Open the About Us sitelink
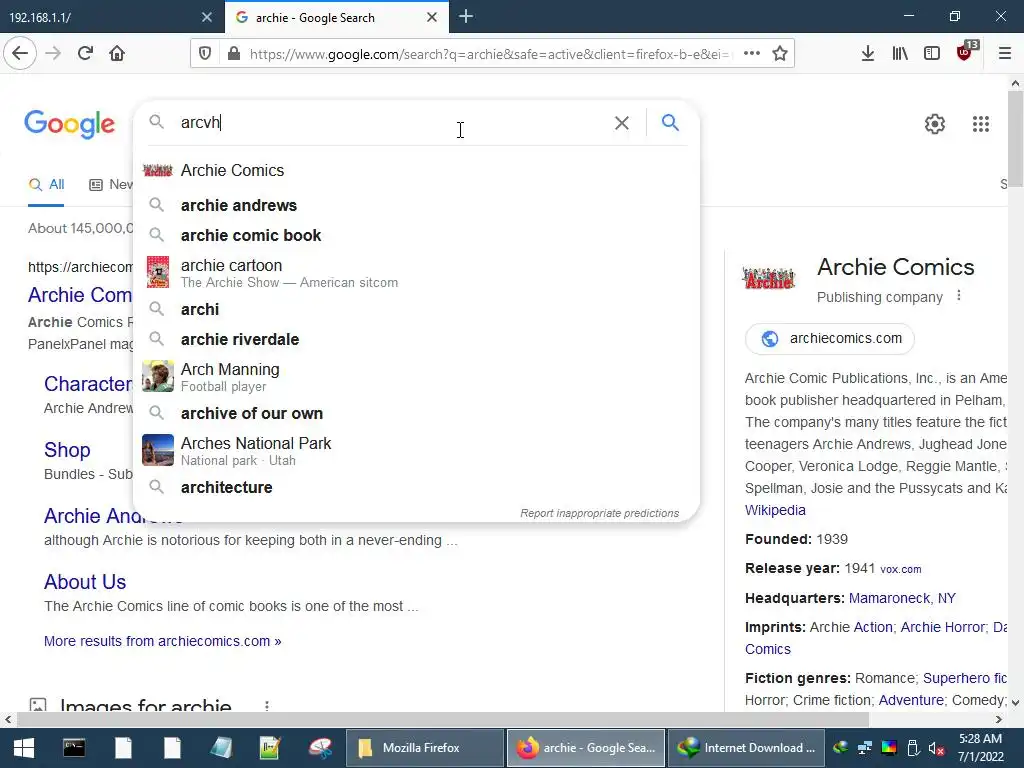 coord(85,582)
